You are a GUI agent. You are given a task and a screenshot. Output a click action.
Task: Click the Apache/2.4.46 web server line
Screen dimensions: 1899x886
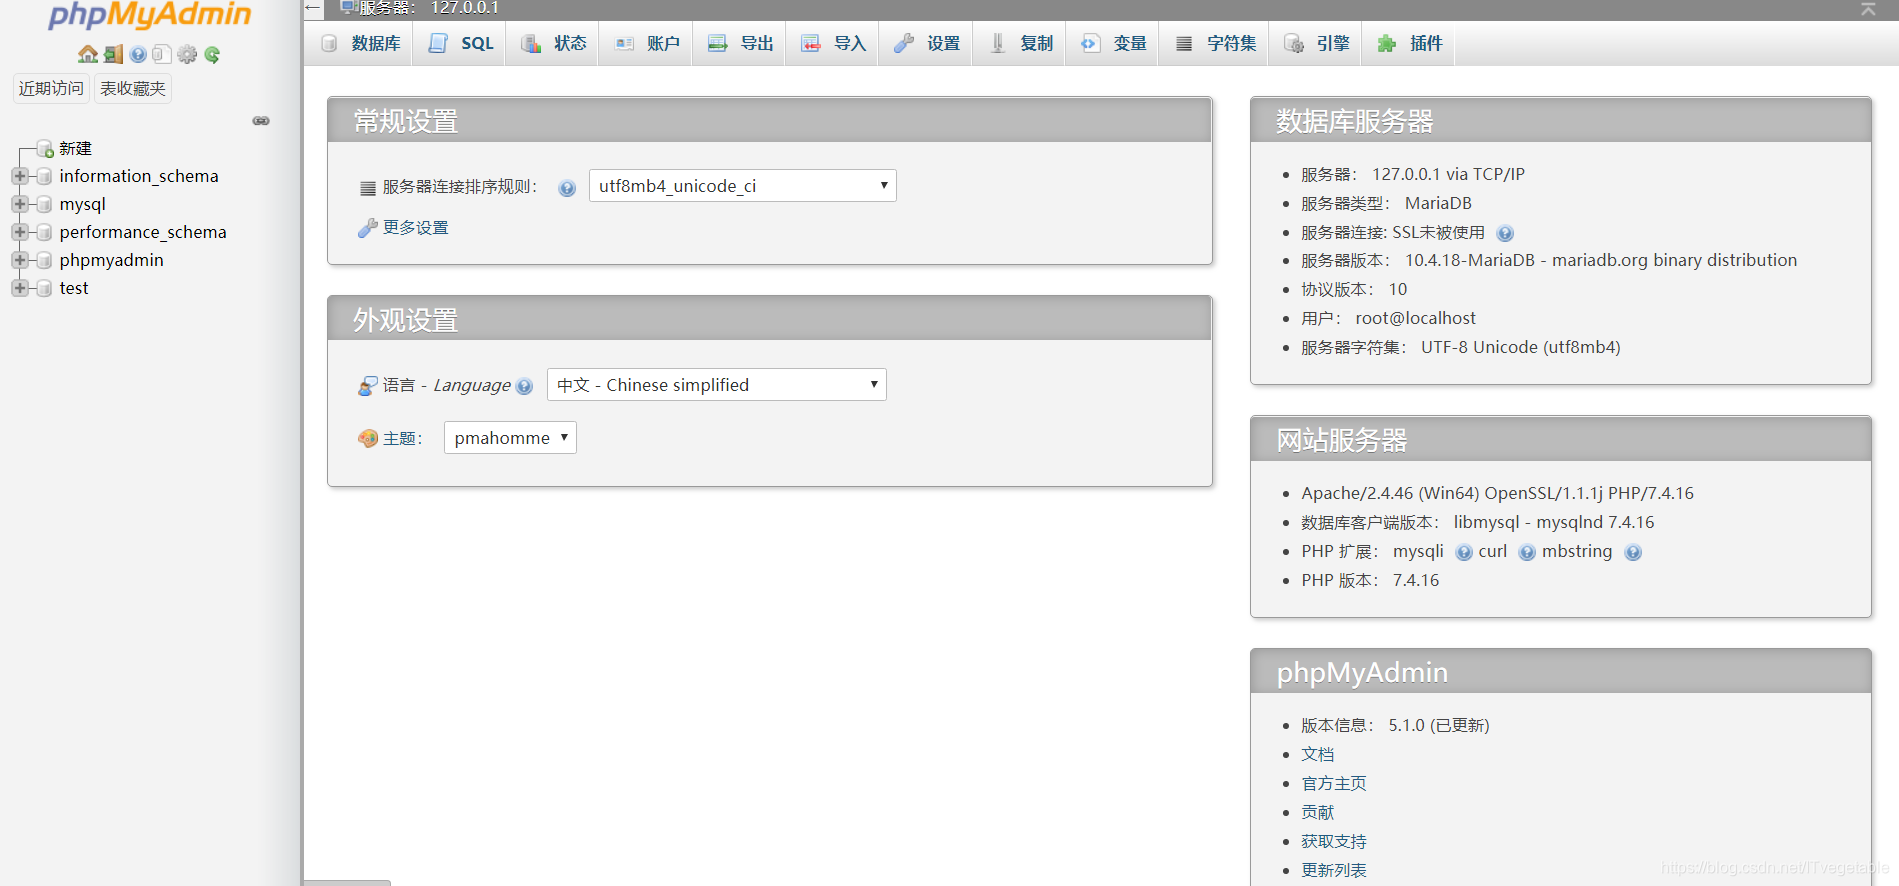pos(1497,493)
